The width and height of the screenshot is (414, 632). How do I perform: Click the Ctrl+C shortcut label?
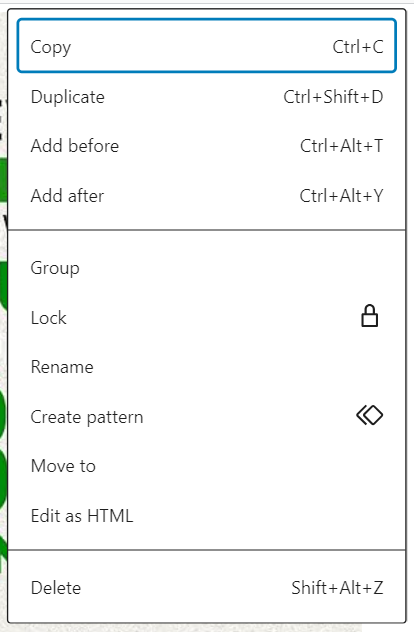358,47
